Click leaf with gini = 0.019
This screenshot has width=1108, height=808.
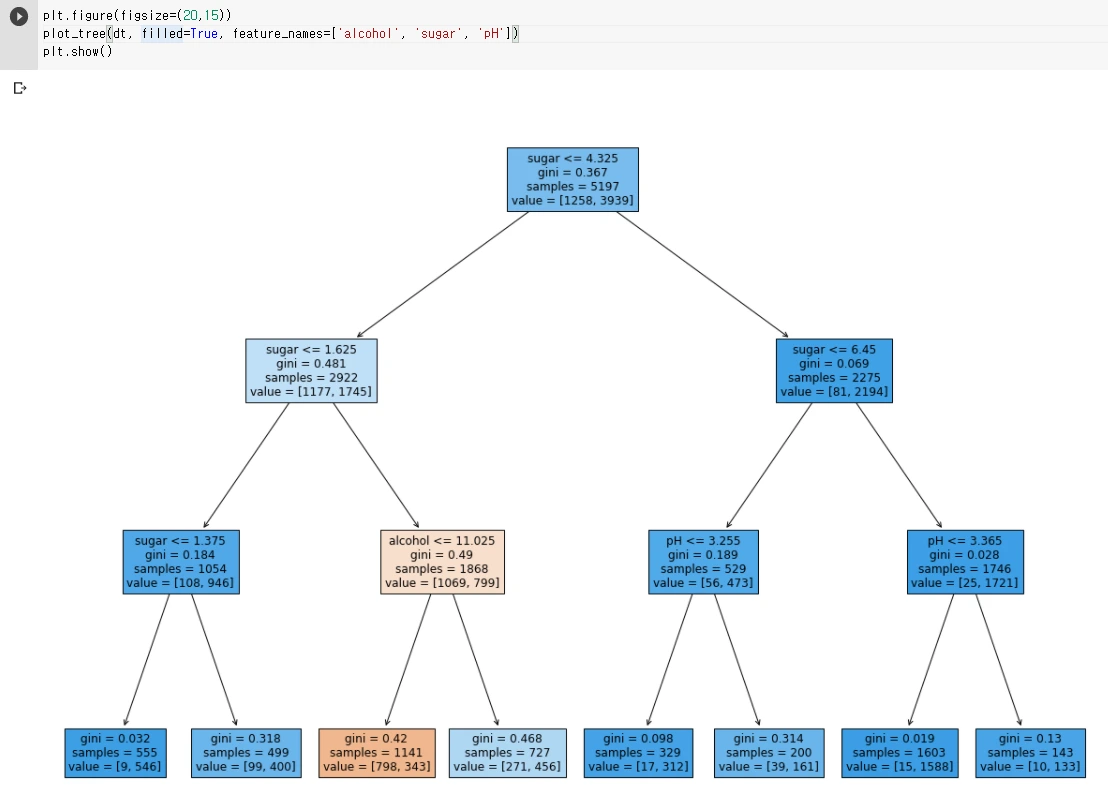coord(900,753)
